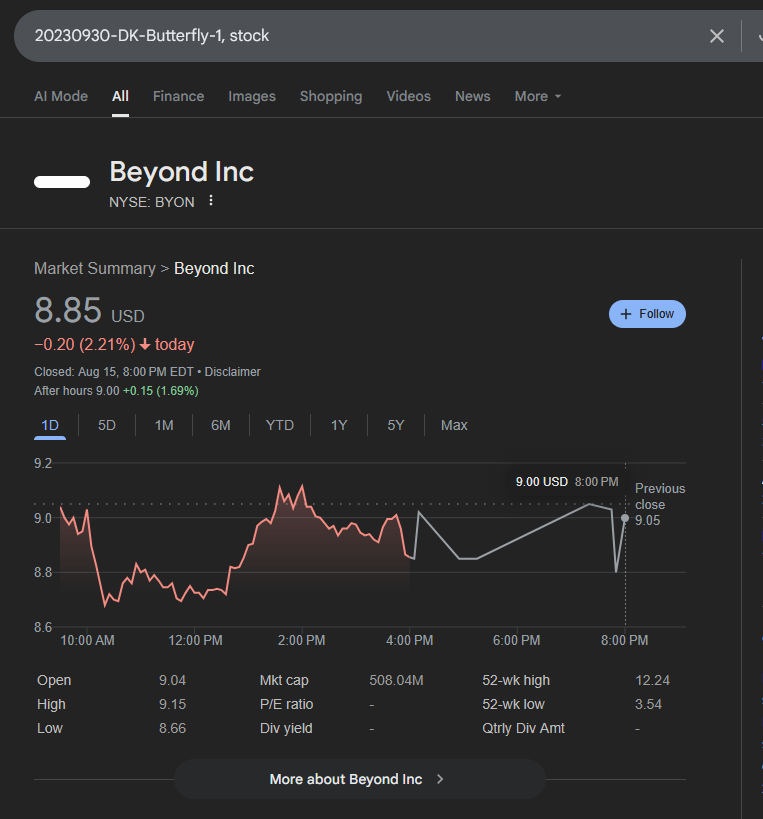
Task: Click the 8:00 PM chart point marker
Action: (625, 518)
